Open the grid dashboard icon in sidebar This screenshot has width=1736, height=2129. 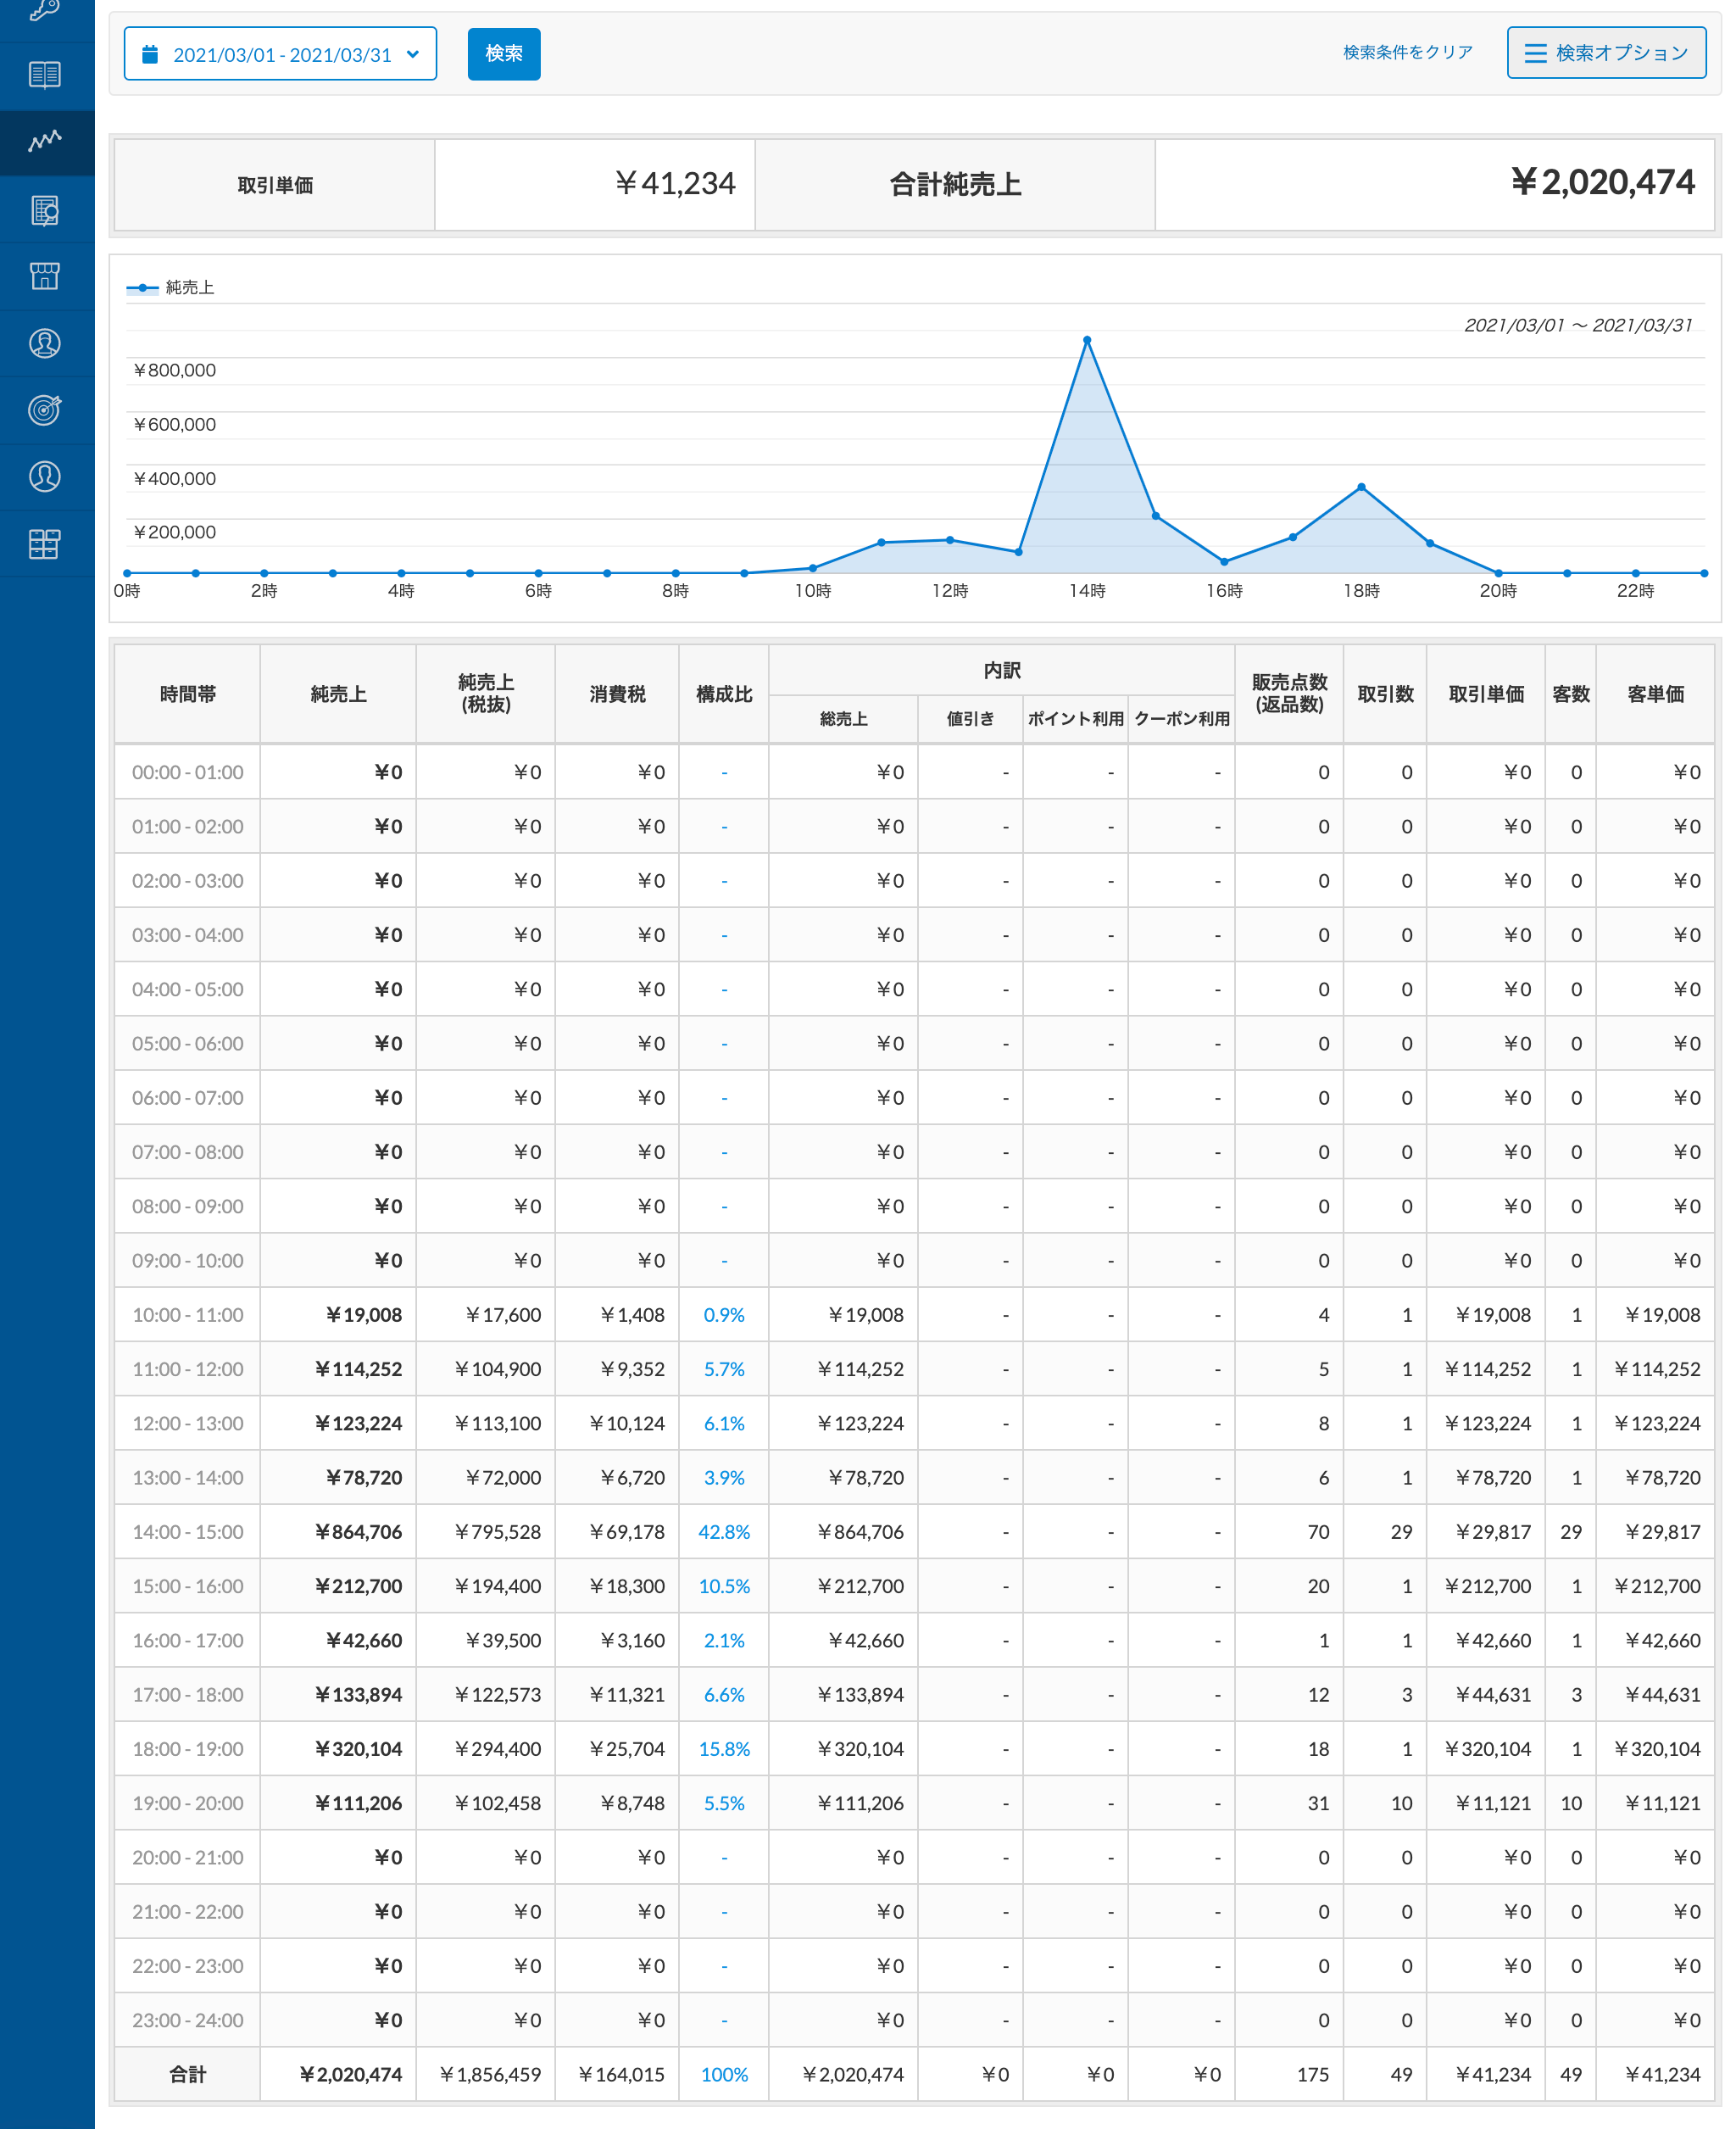[x=44, y=544]
